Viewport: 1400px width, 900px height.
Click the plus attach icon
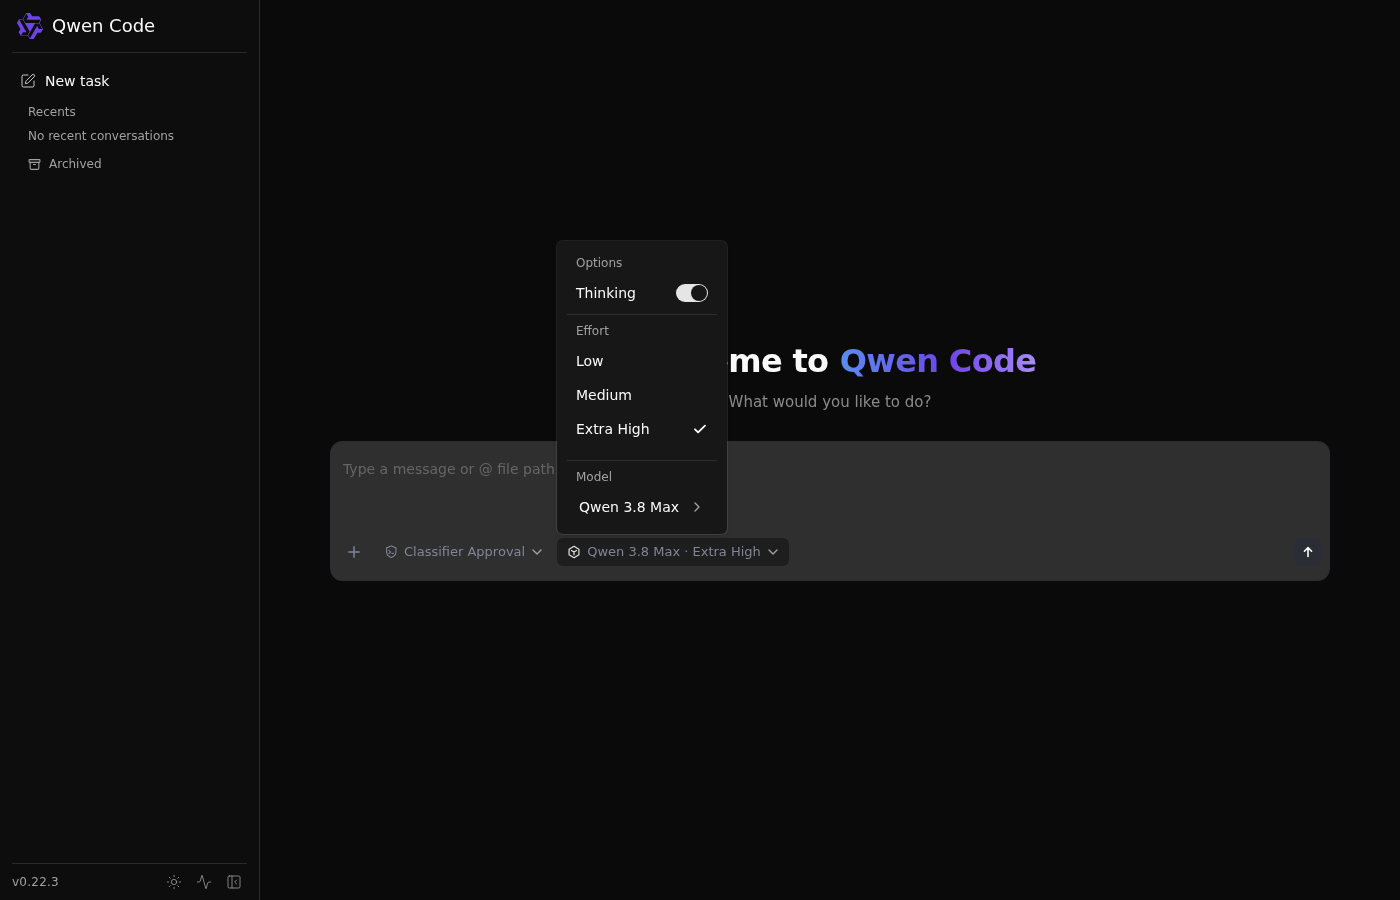(x=354, y=552)
